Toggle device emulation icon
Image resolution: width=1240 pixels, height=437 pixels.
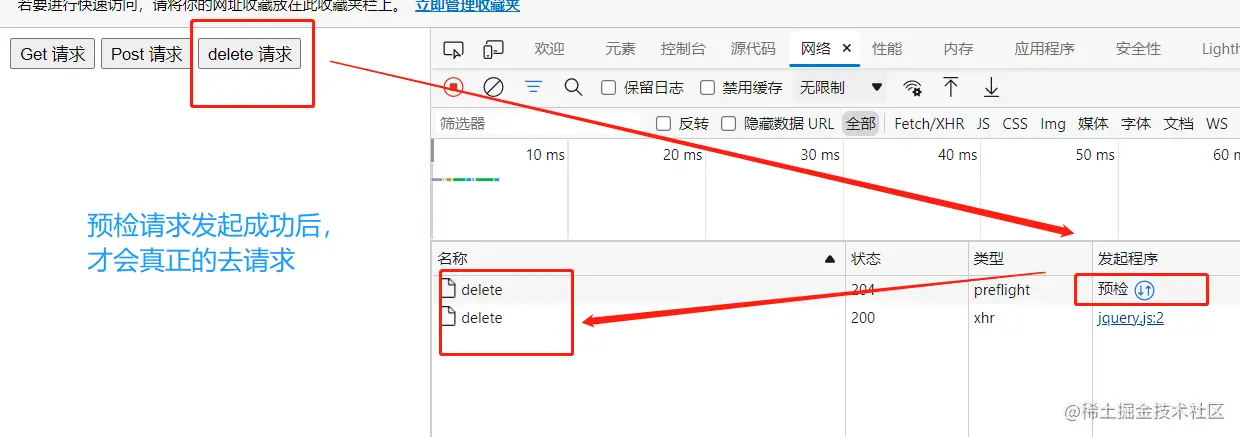493,49
